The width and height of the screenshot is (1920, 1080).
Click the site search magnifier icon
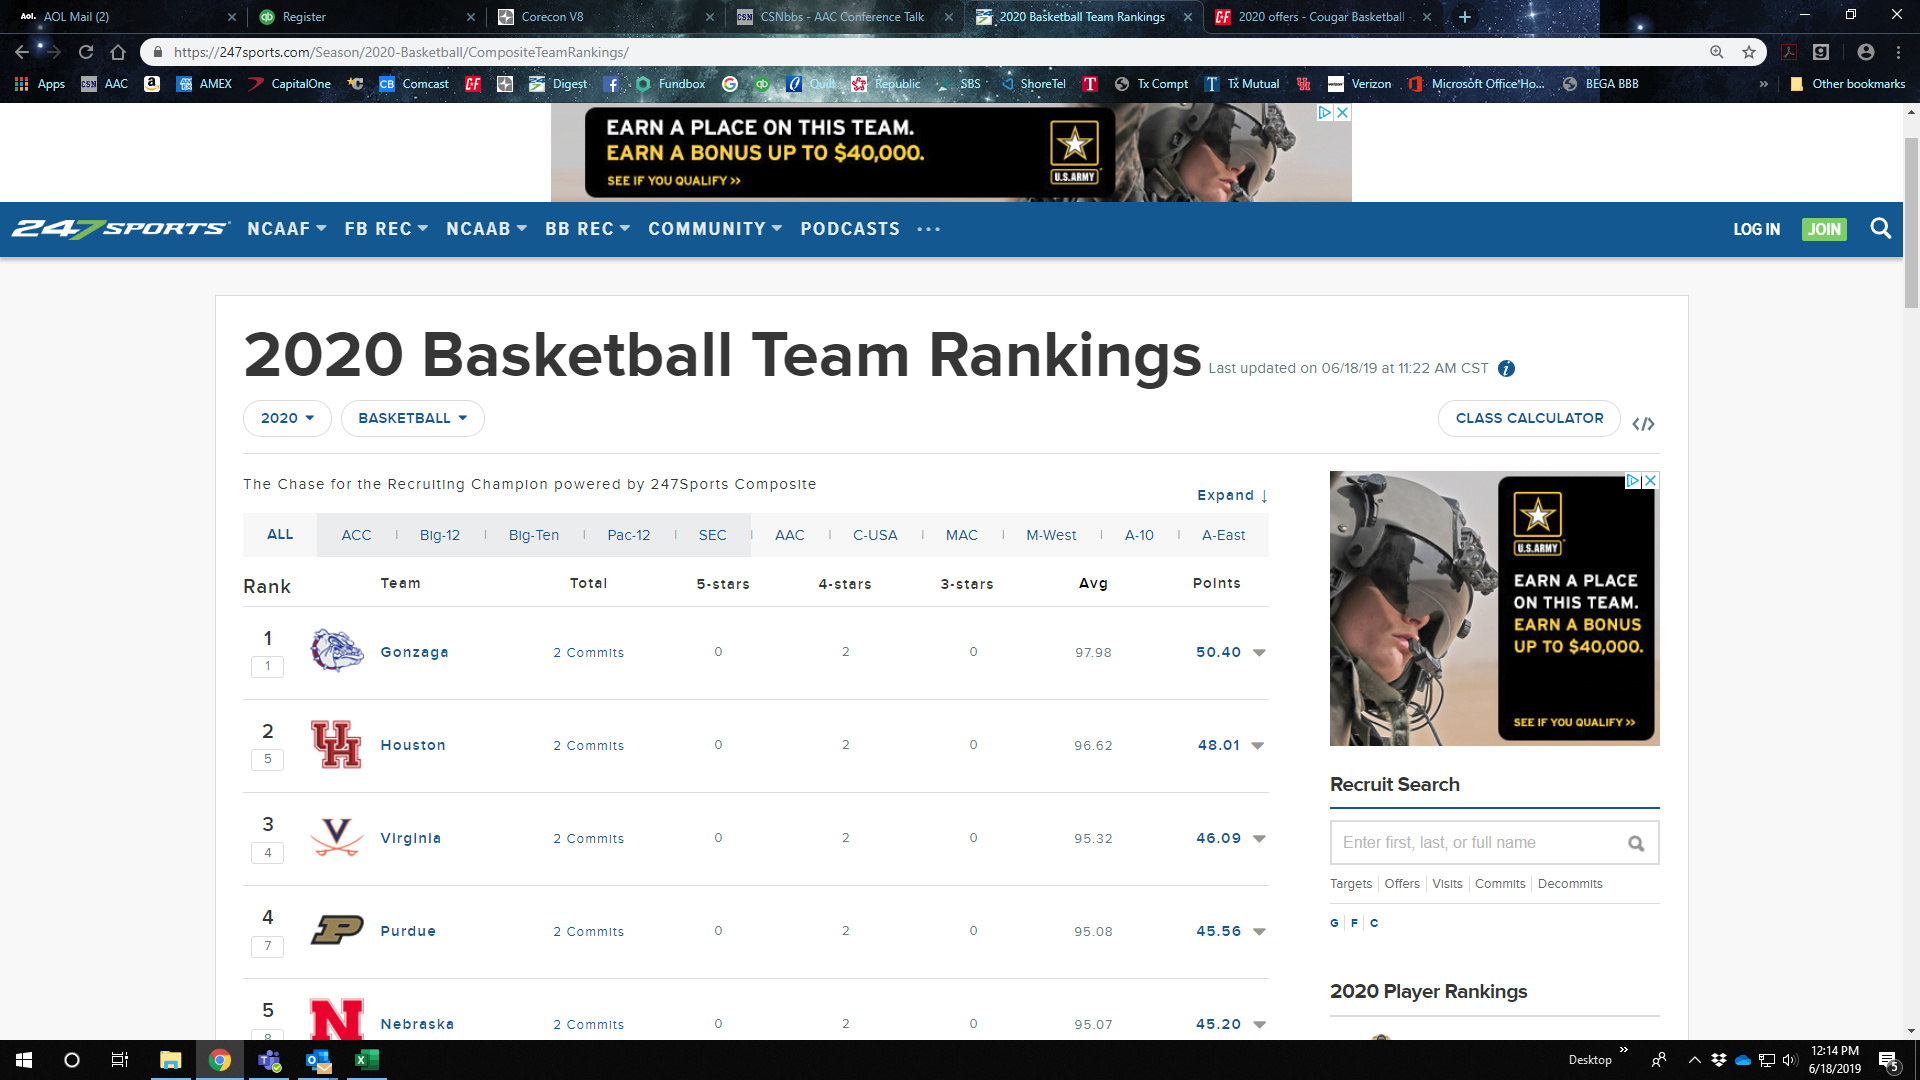(x=1880, y=229)
